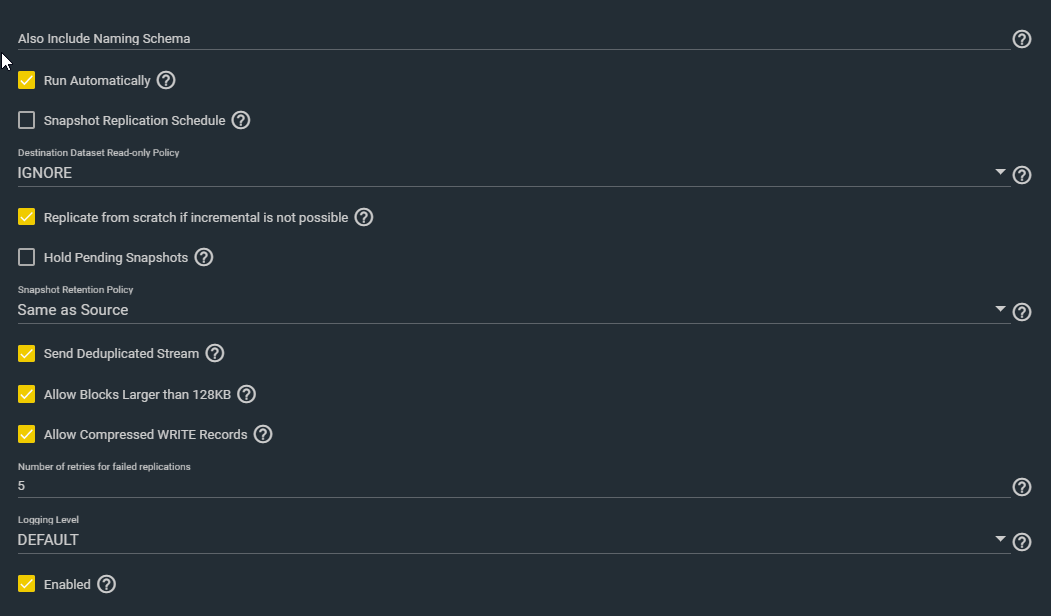Enable the Snapshot Replication Schedule checkbox

pyautogui.click(x=26, y=120)
